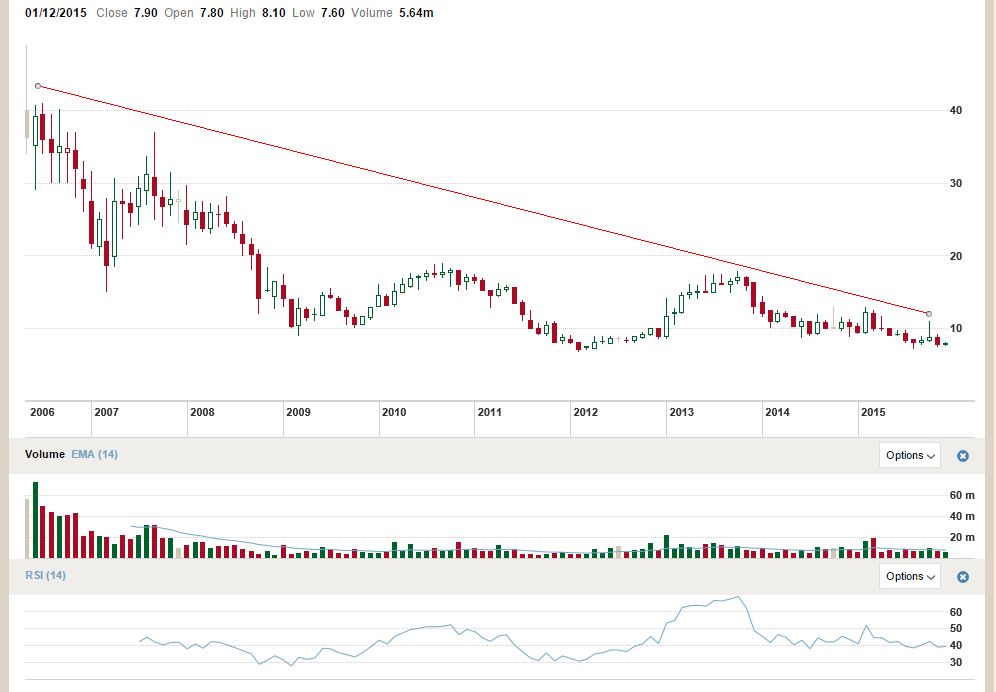Select the RSI (14) indicator label

pyautogui.click(x=46, y=575)
